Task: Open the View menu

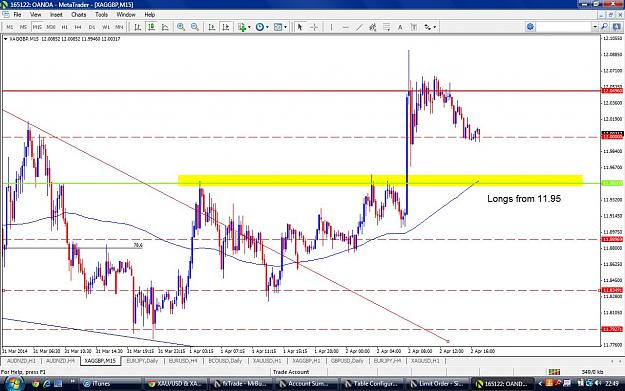Action: click(x=35, y=14)
